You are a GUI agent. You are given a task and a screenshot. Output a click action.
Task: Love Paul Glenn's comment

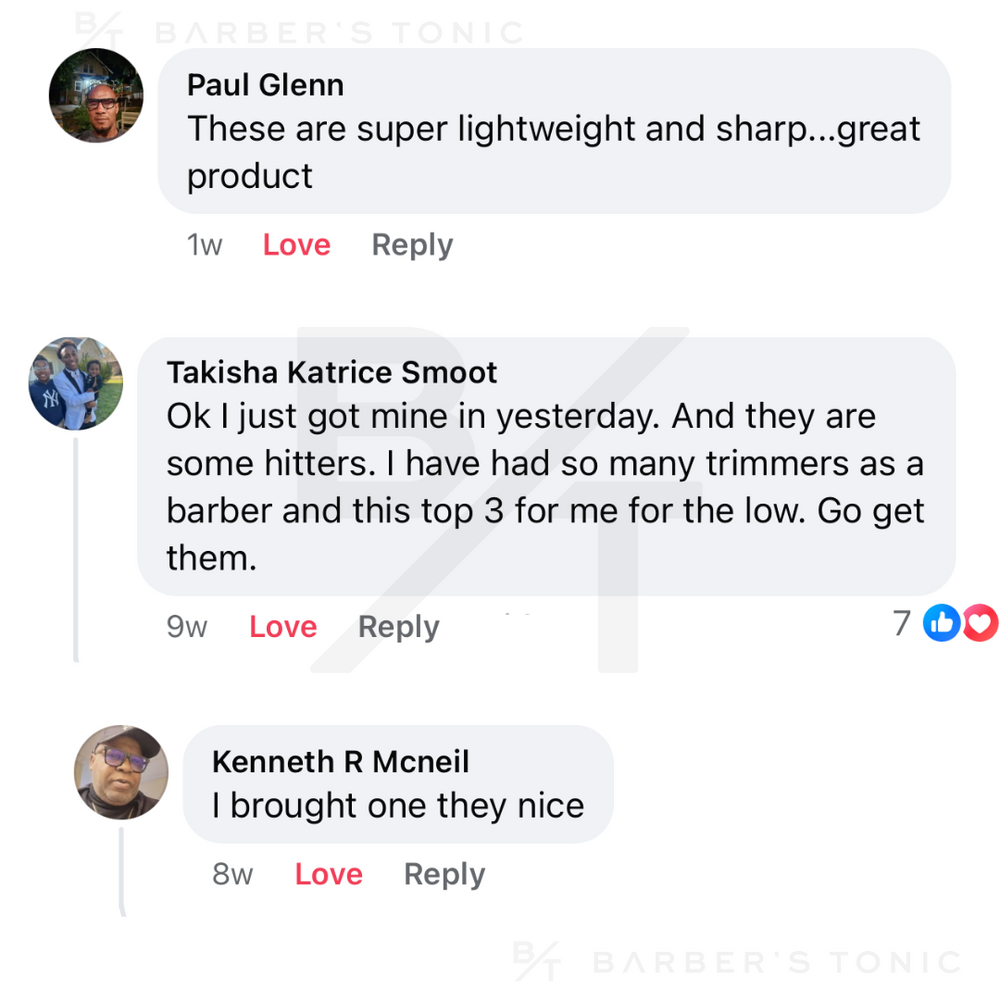pos(296,245)
